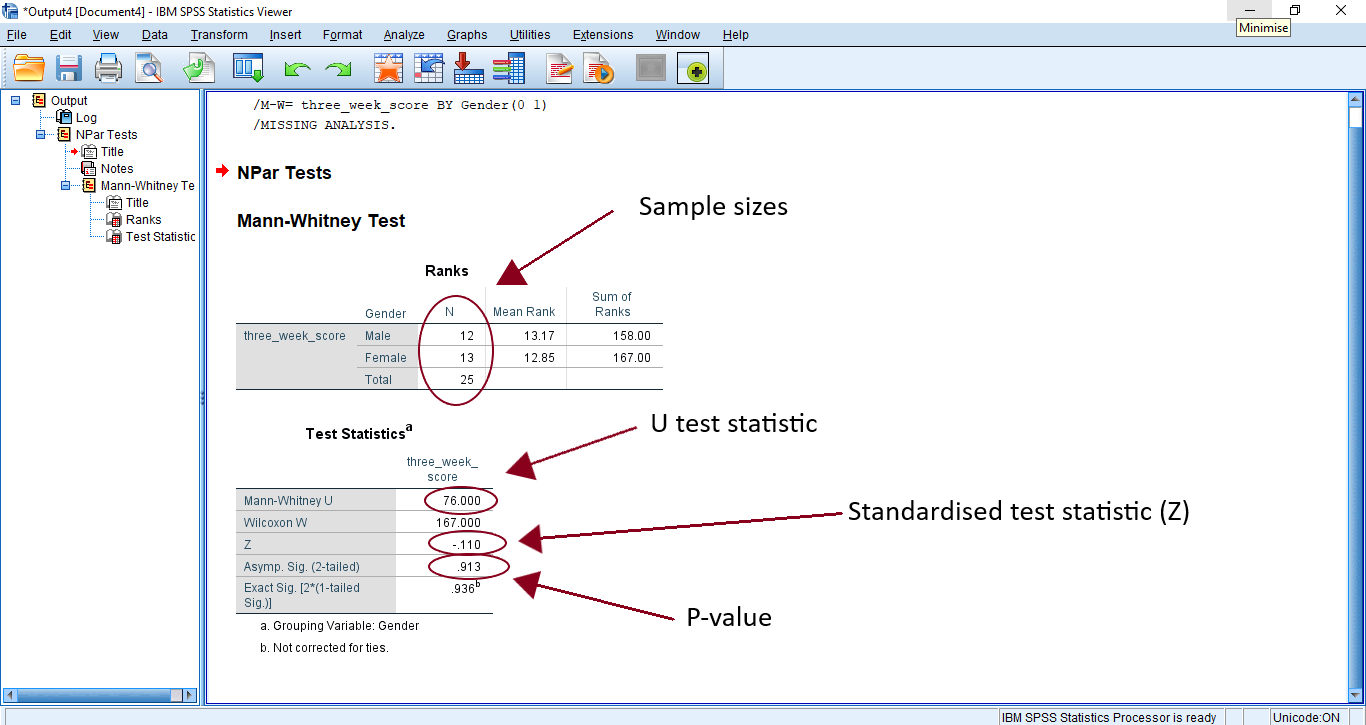
Task: Open the Format menu
Action: (343, 35)
